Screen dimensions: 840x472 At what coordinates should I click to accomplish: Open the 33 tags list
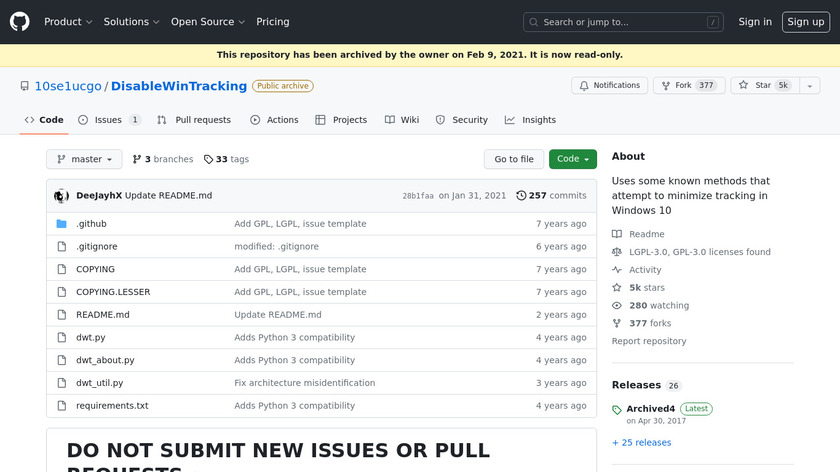coord(226,159)
